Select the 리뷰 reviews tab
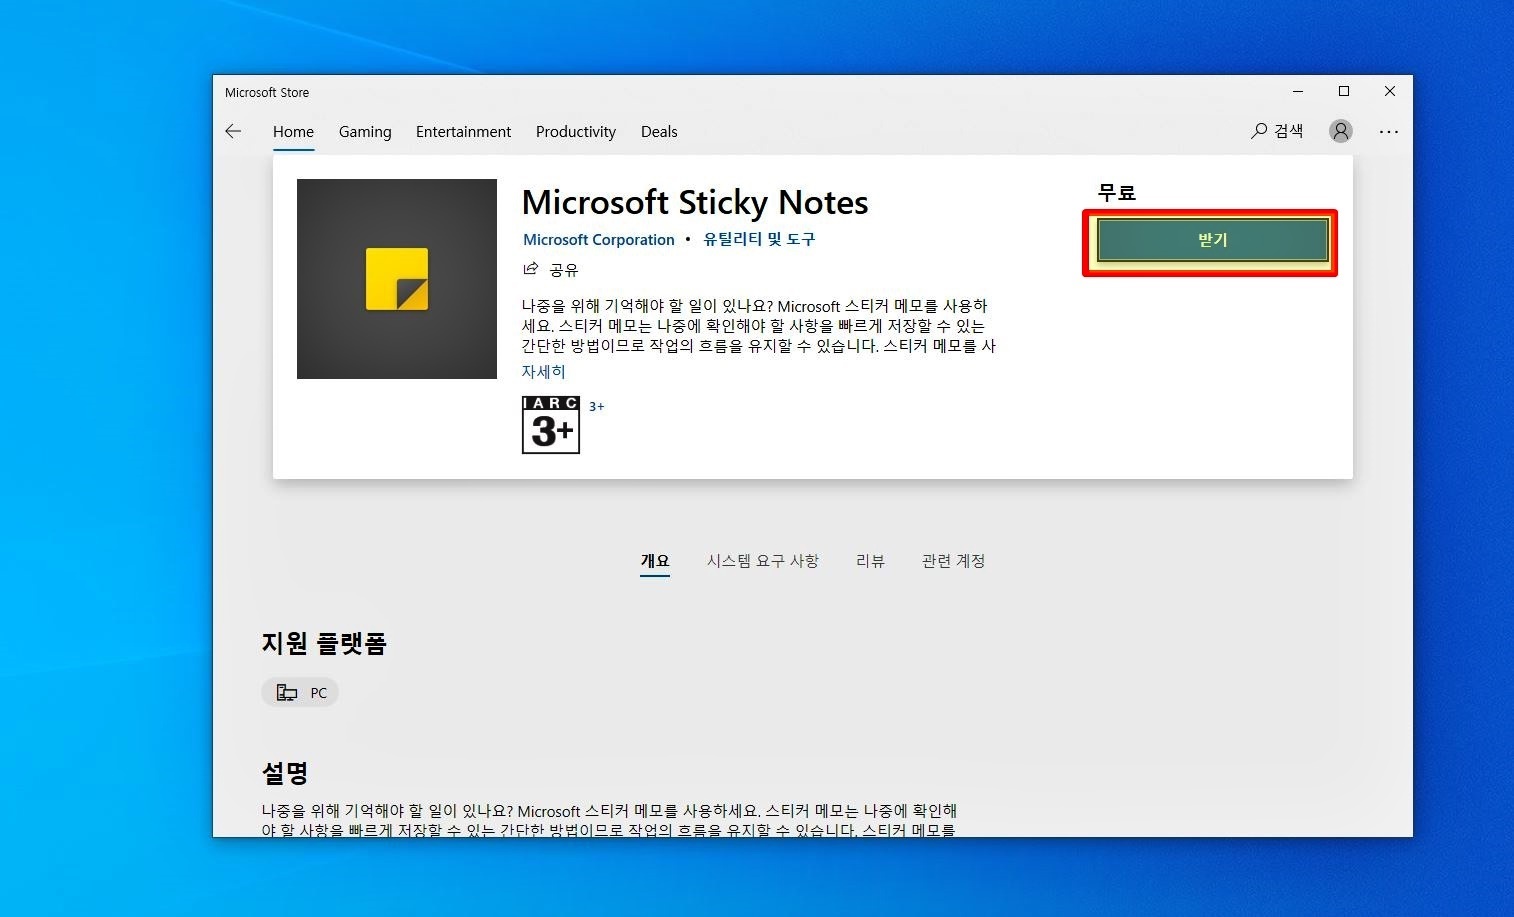 (x=871, y=561)
